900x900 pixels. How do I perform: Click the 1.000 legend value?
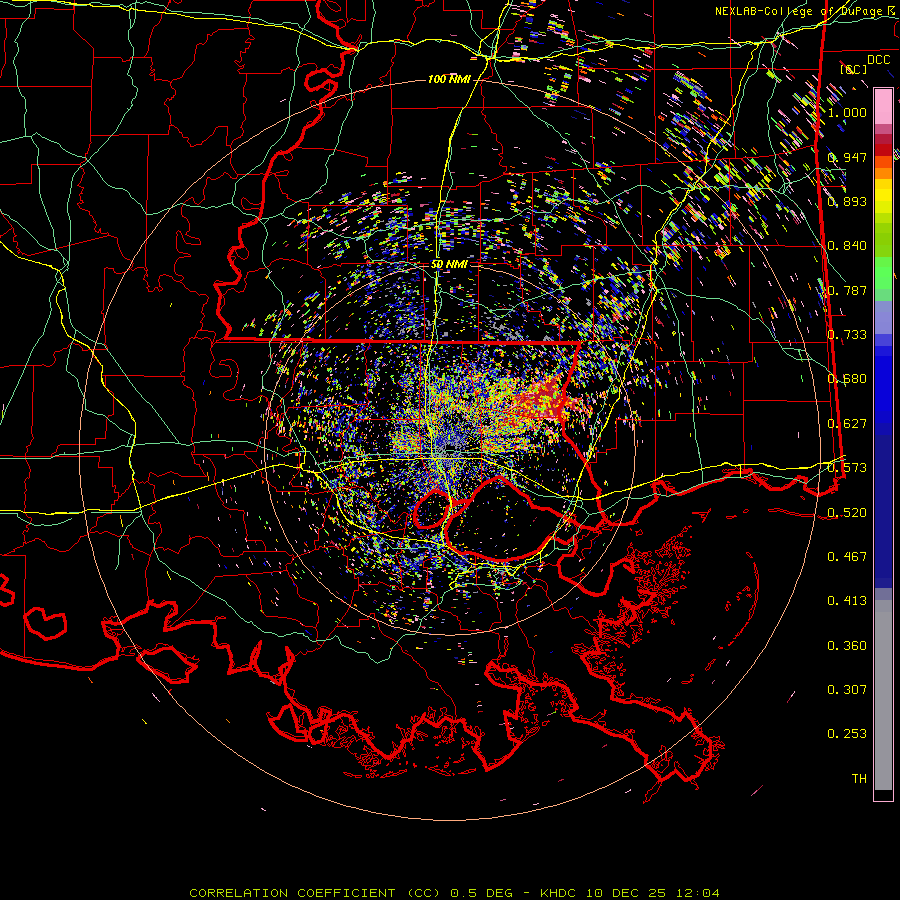click(x=847, y=112)
